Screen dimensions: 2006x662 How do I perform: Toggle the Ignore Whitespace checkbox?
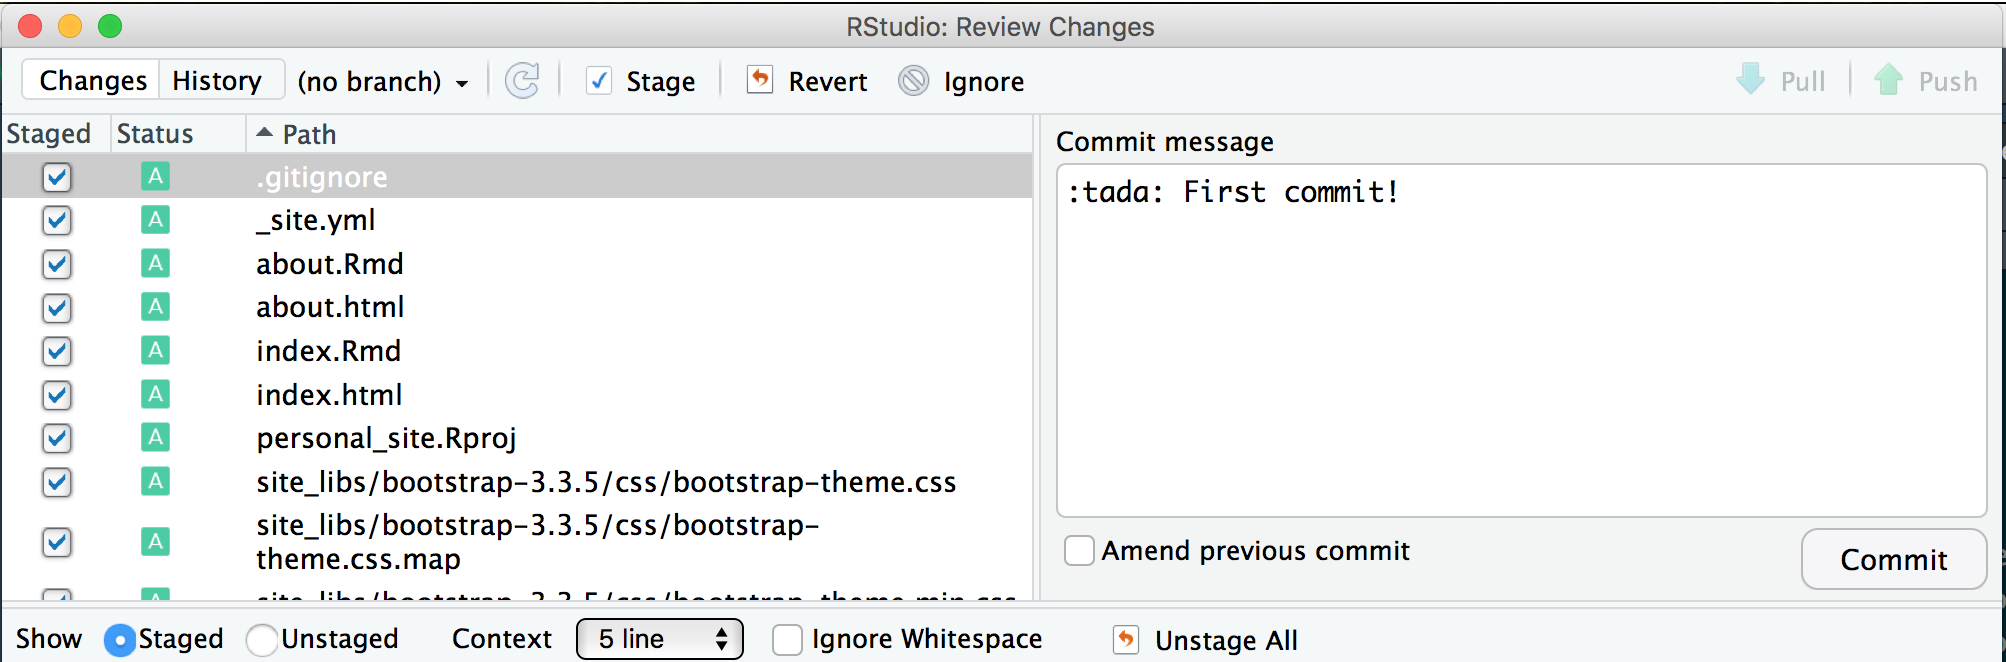click(x=787, y=639)
